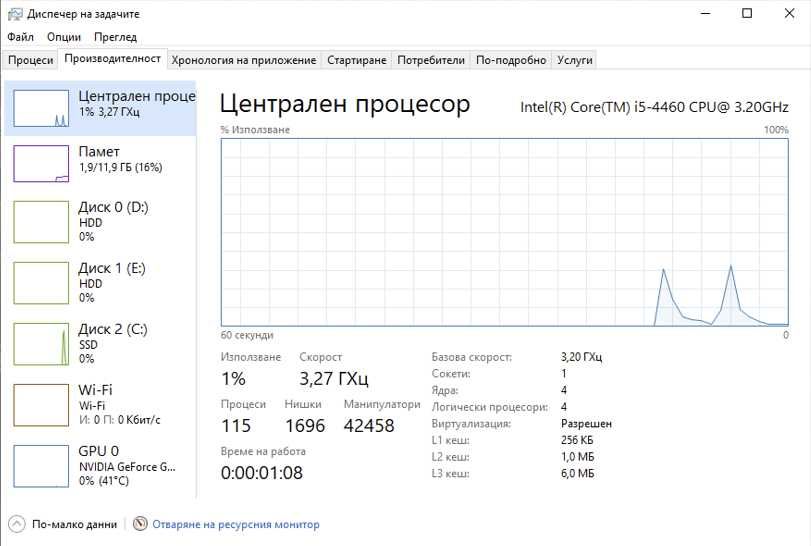
Task: Click the processes count 115
Action: tap(236, 426)
